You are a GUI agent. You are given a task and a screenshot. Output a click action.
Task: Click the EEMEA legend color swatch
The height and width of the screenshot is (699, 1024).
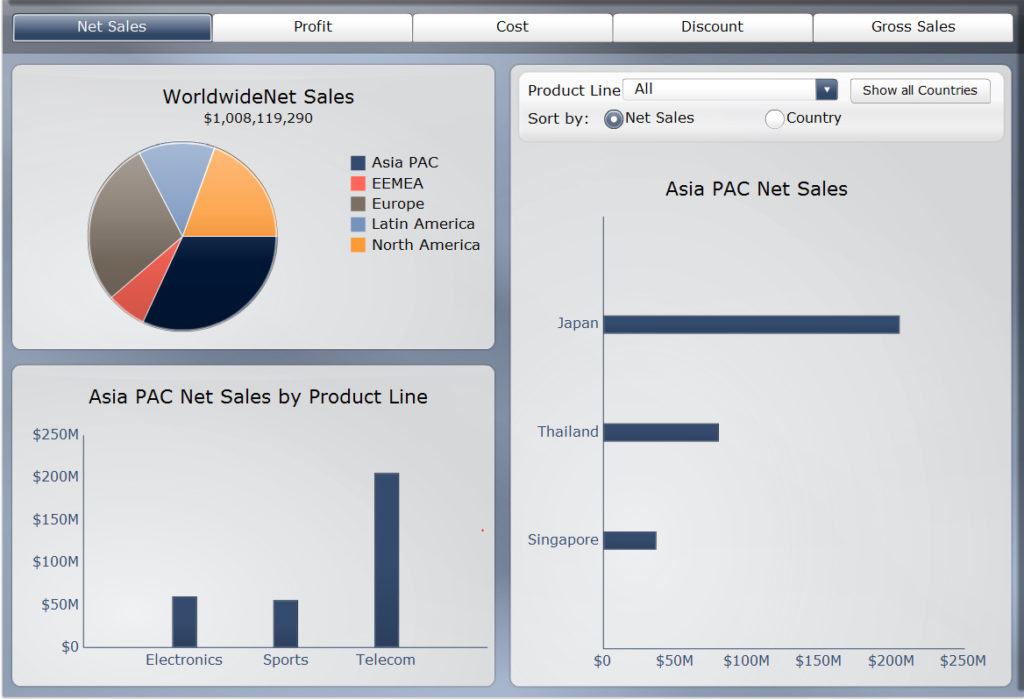[358, 184]
